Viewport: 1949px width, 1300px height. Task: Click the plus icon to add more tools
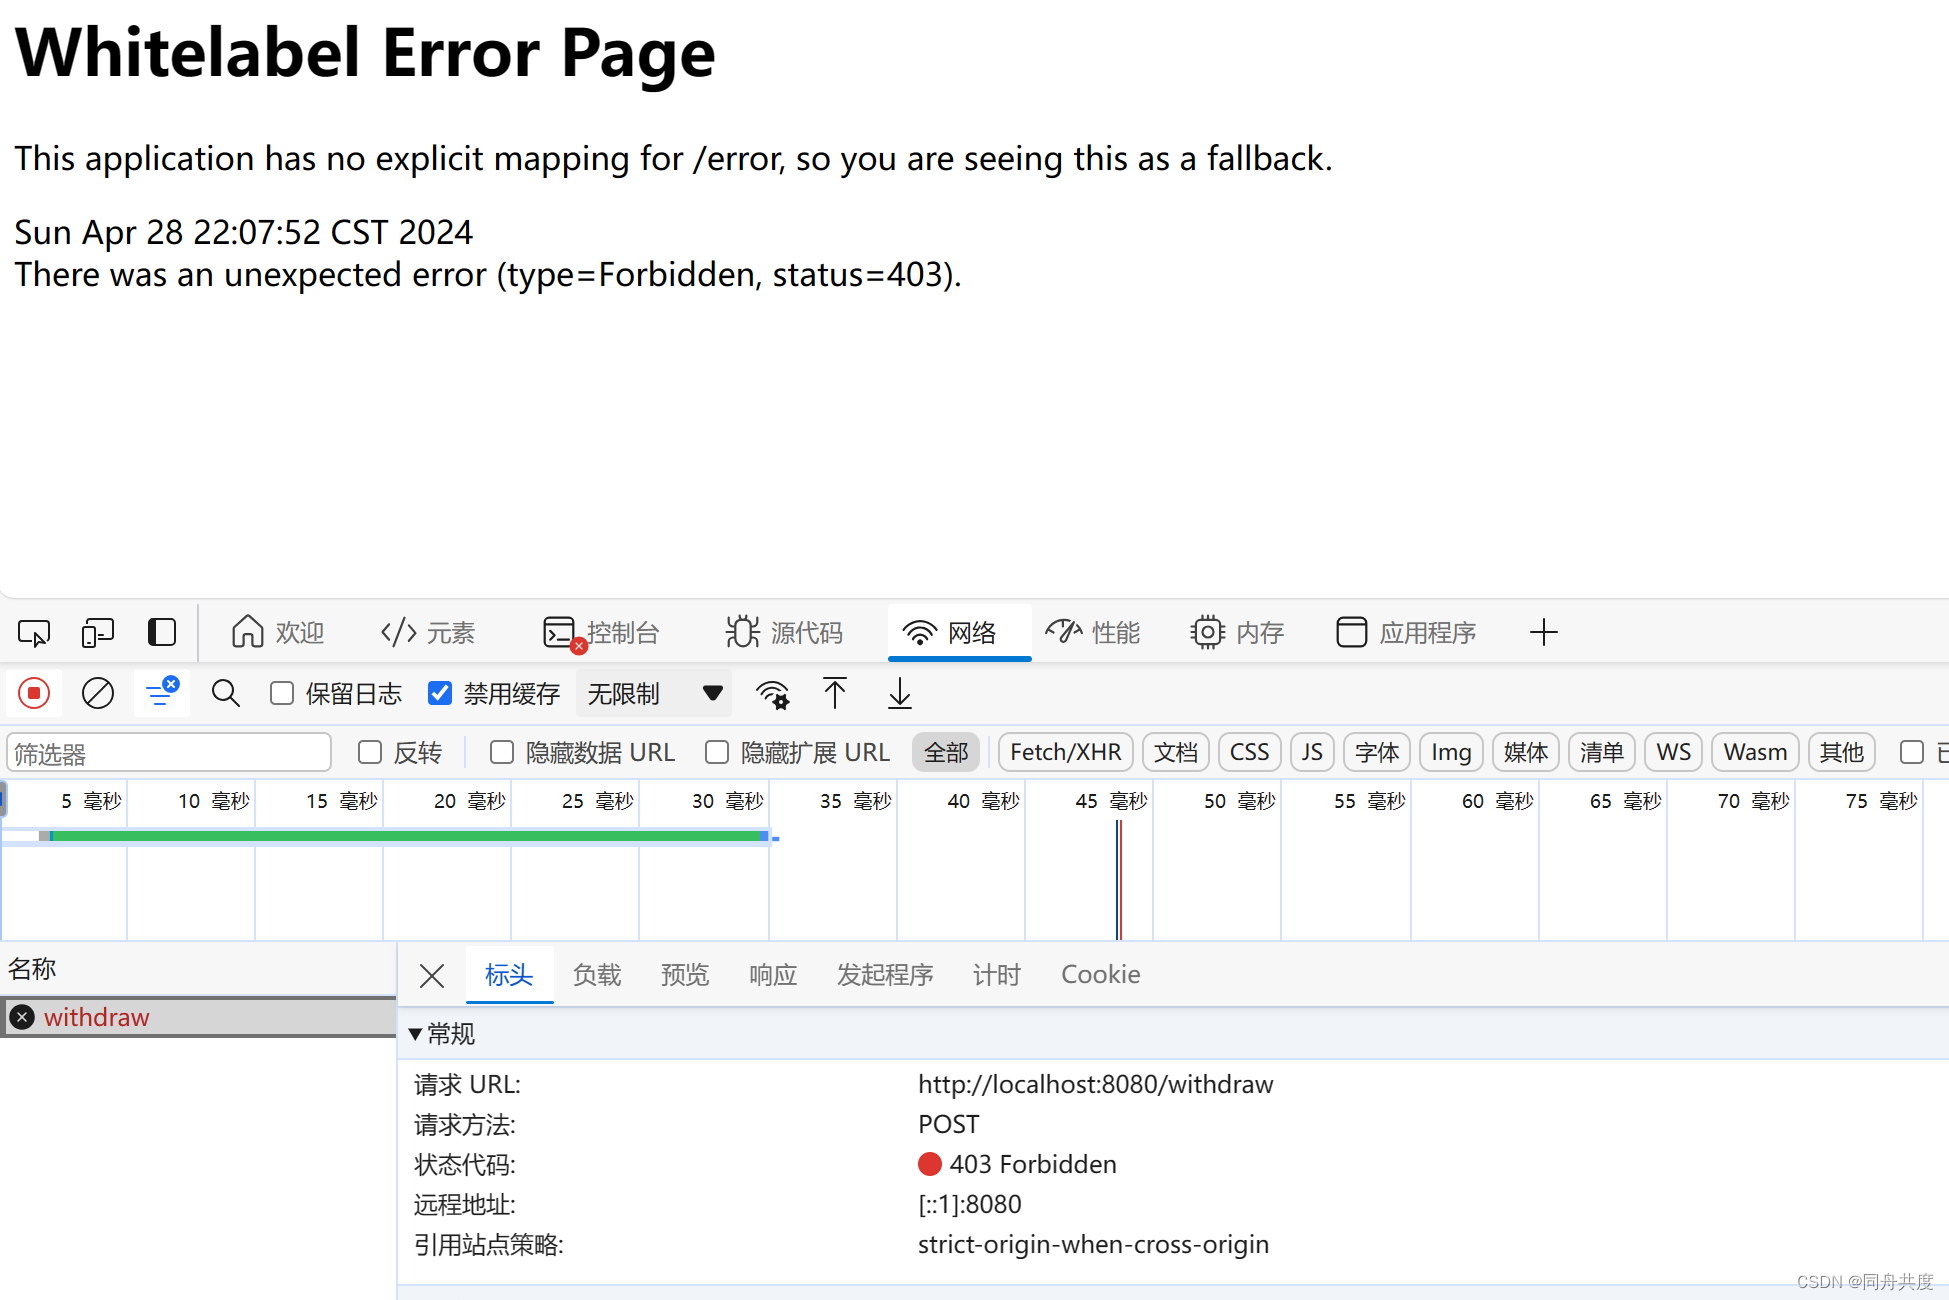(x=1544, y=633)
